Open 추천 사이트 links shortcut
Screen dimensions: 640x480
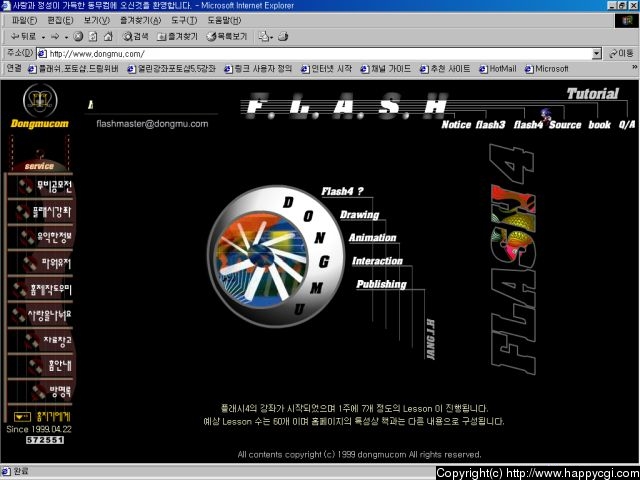click(445, 69)
